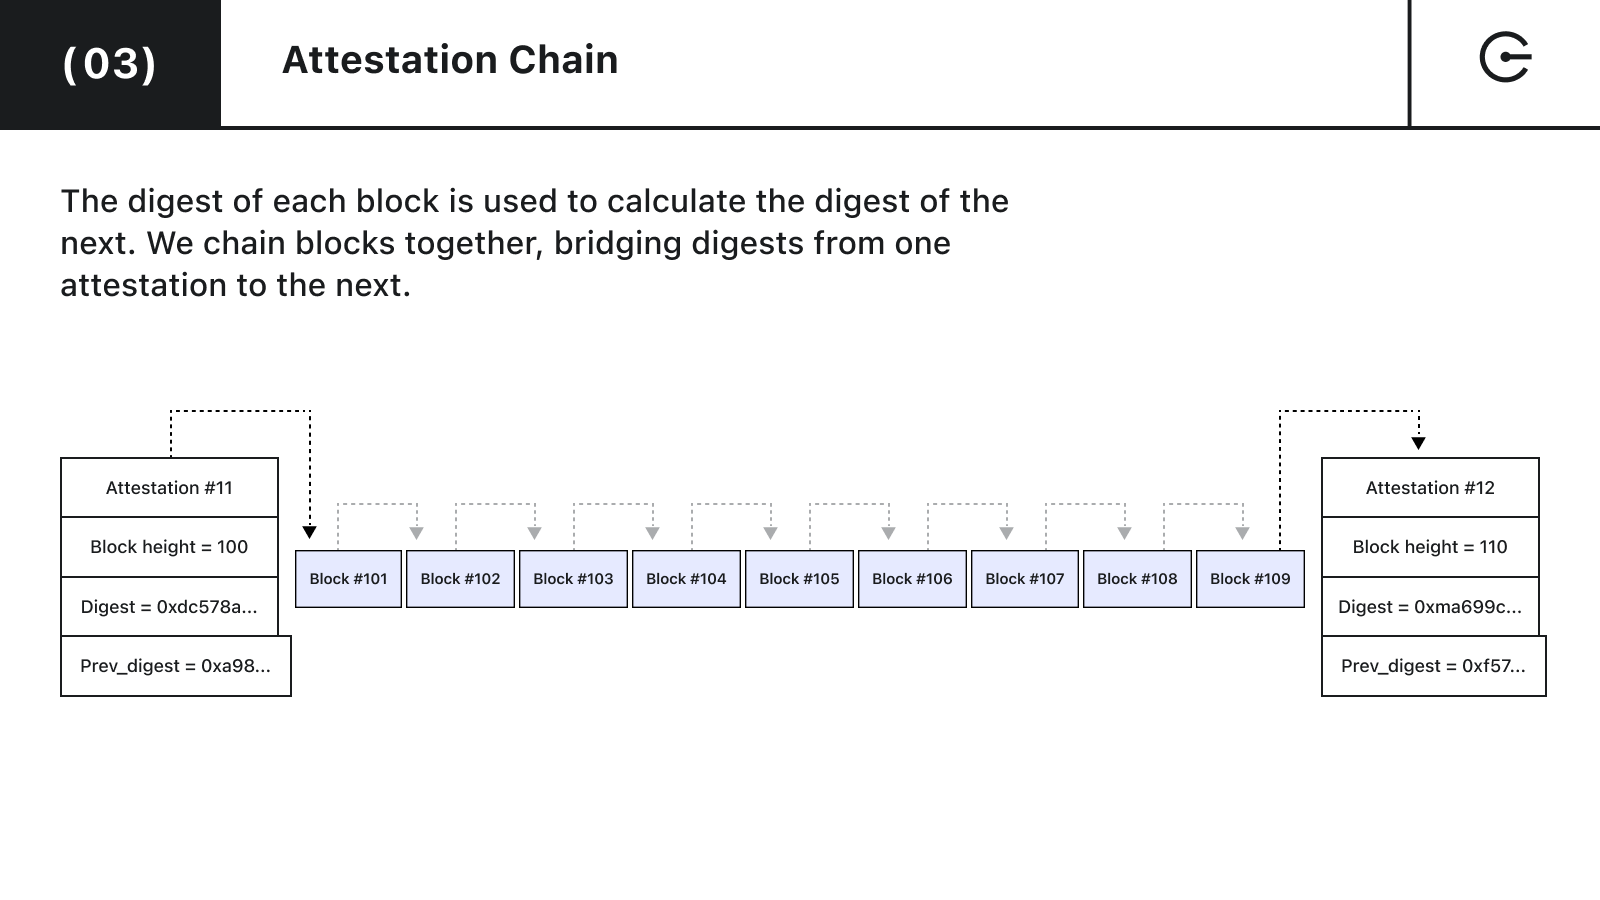Image resolution: width=1600 pixels, height=900 pixels.
Task: Select the Block #108 box
Action: tap(1137, 579)
